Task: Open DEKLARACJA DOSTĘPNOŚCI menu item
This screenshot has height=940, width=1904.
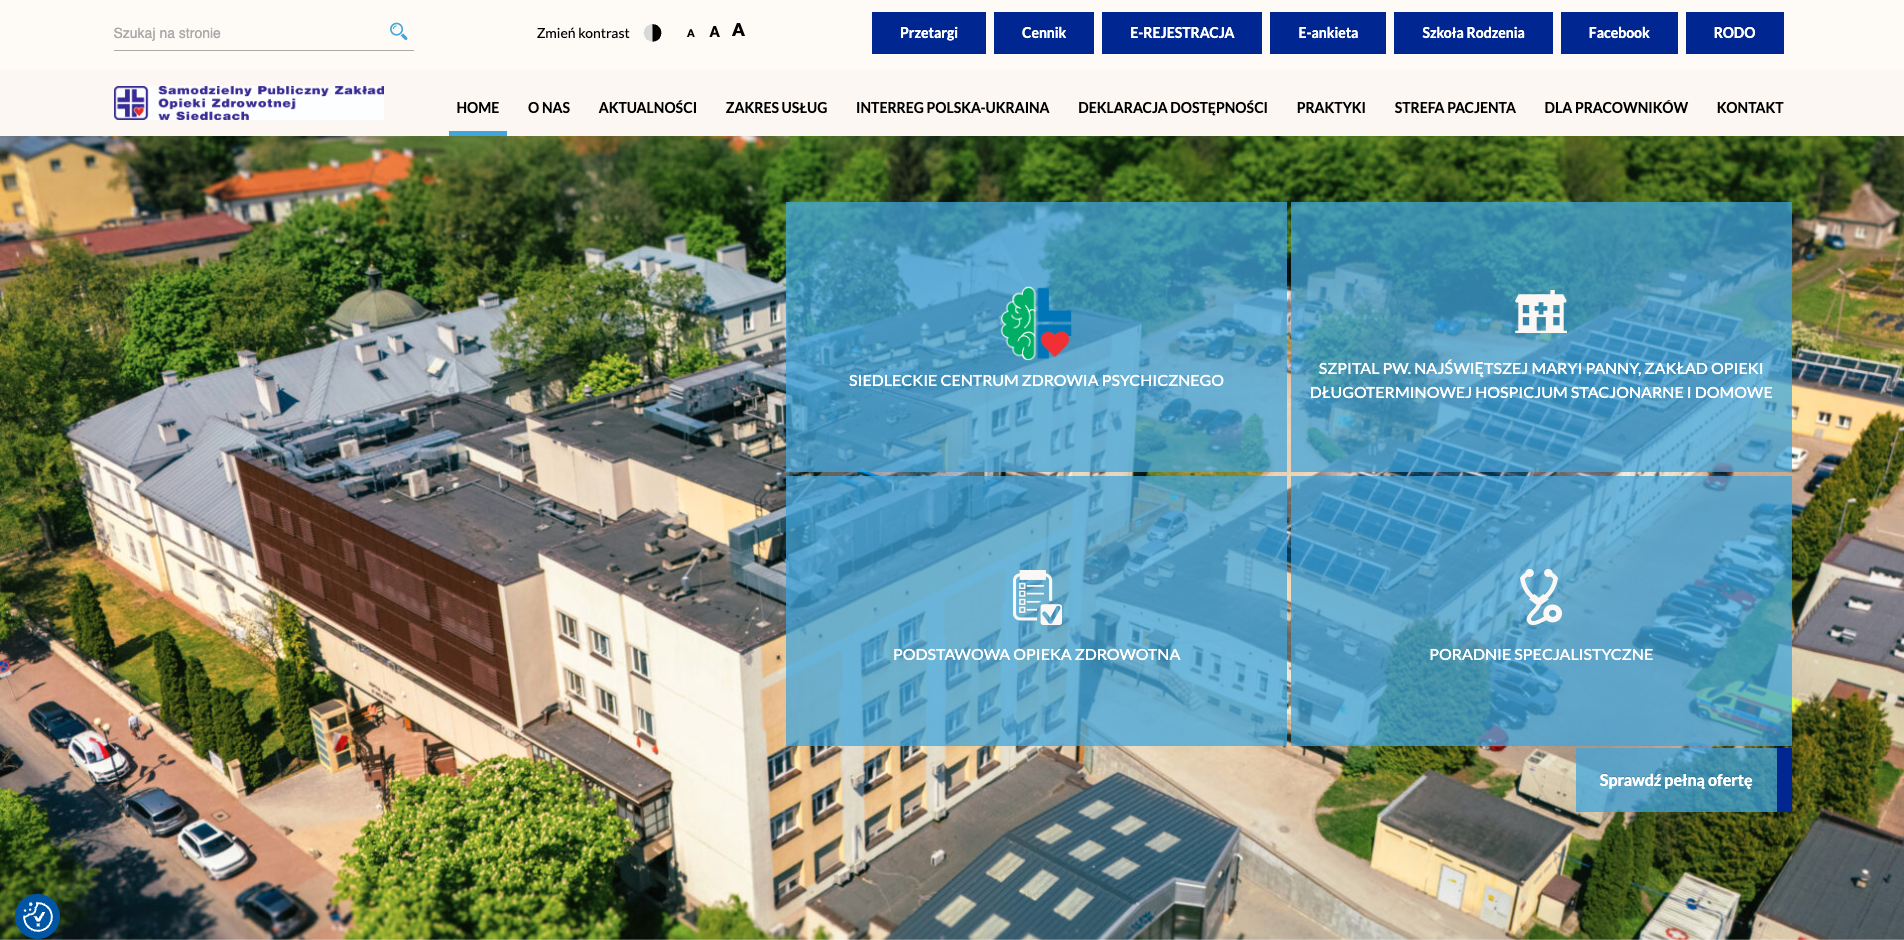Action: pyautogui.click(x=1173, y=108)
